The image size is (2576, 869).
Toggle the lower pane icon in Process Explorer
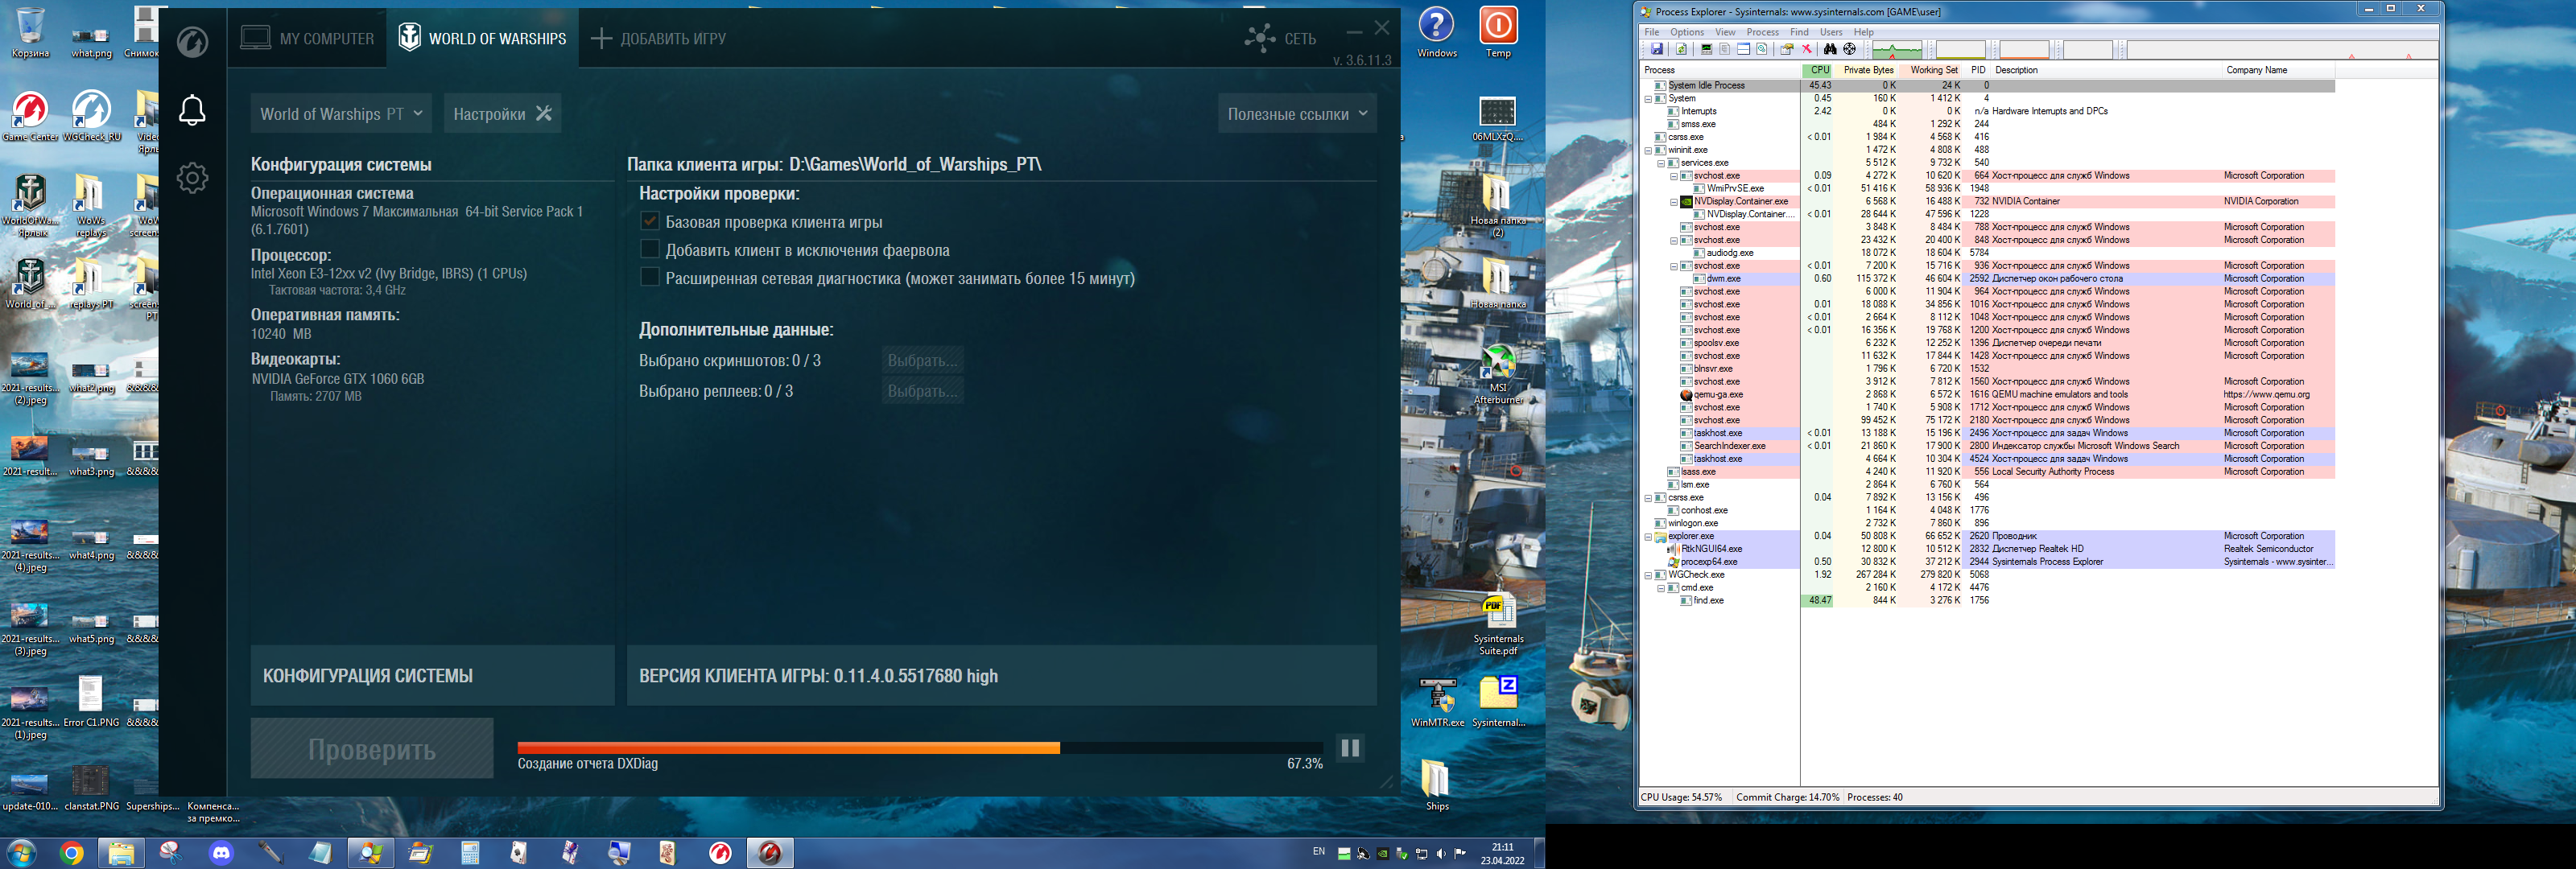[1744, 49]
